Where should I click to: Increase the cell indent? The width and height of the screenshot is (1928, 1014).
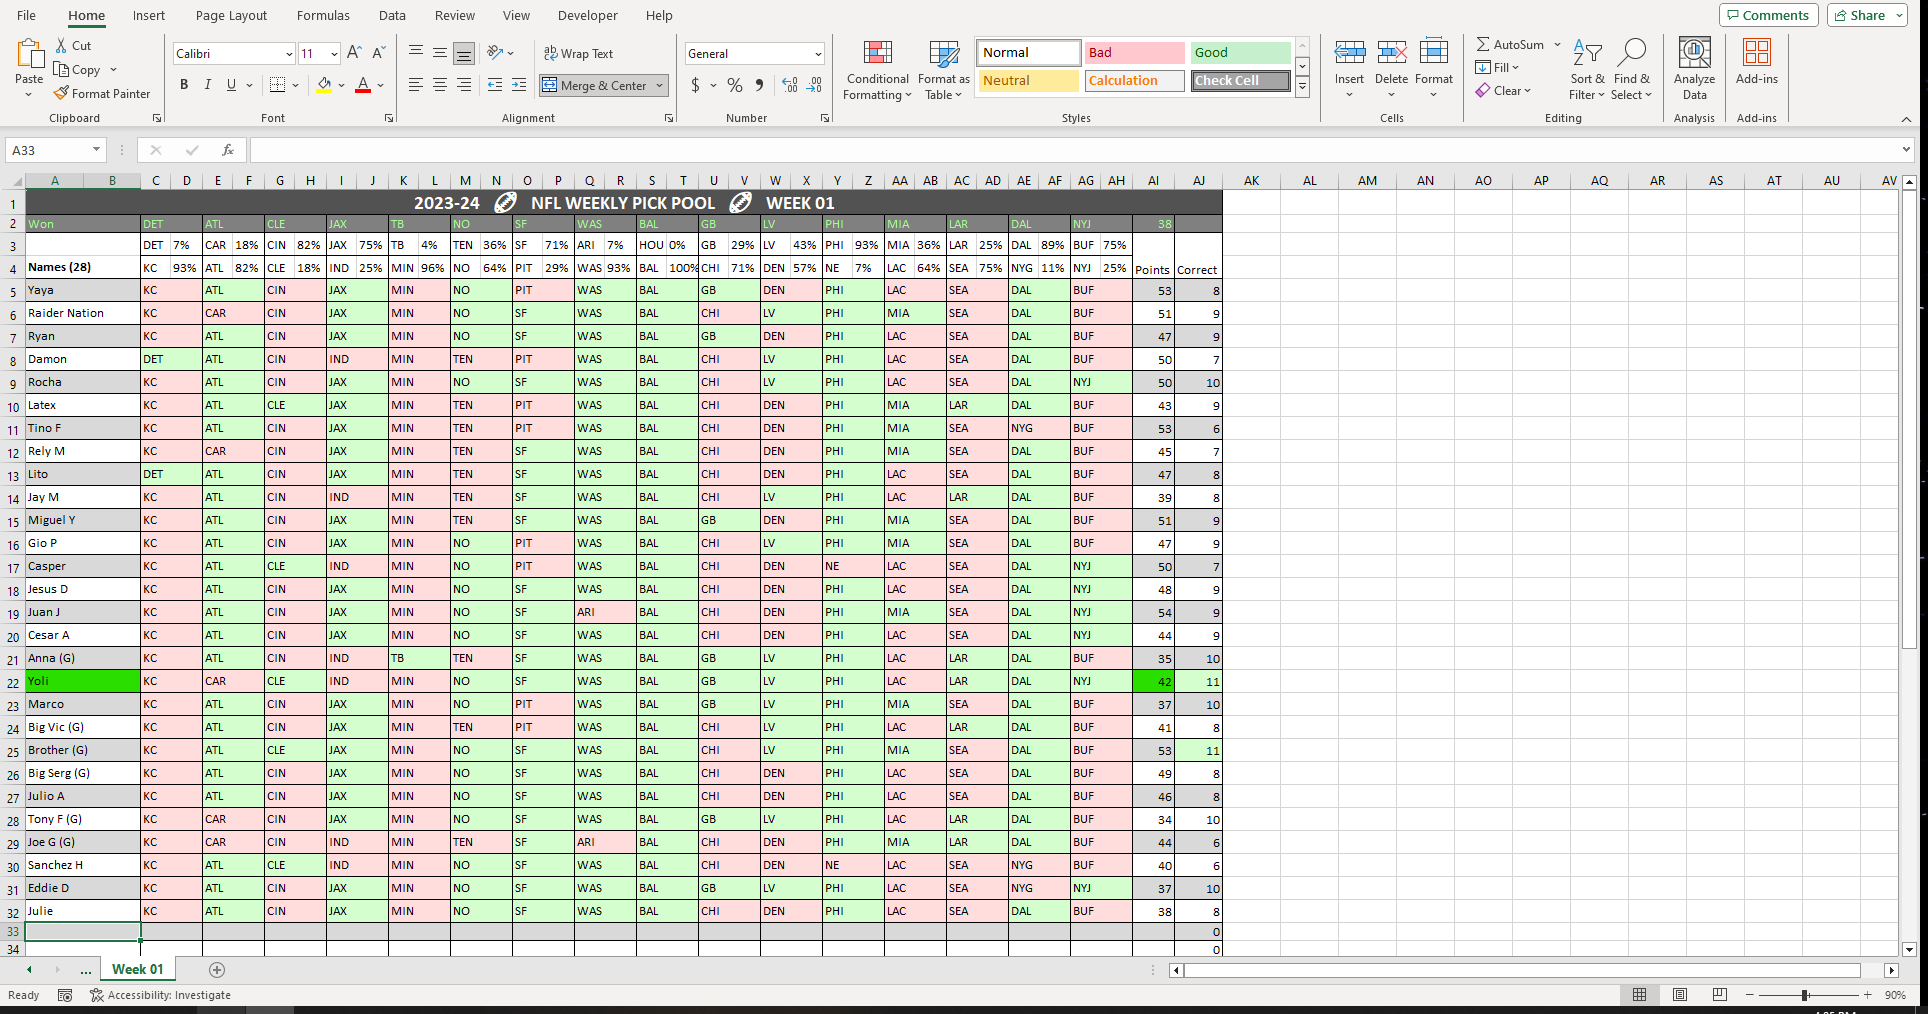(519, 85)
